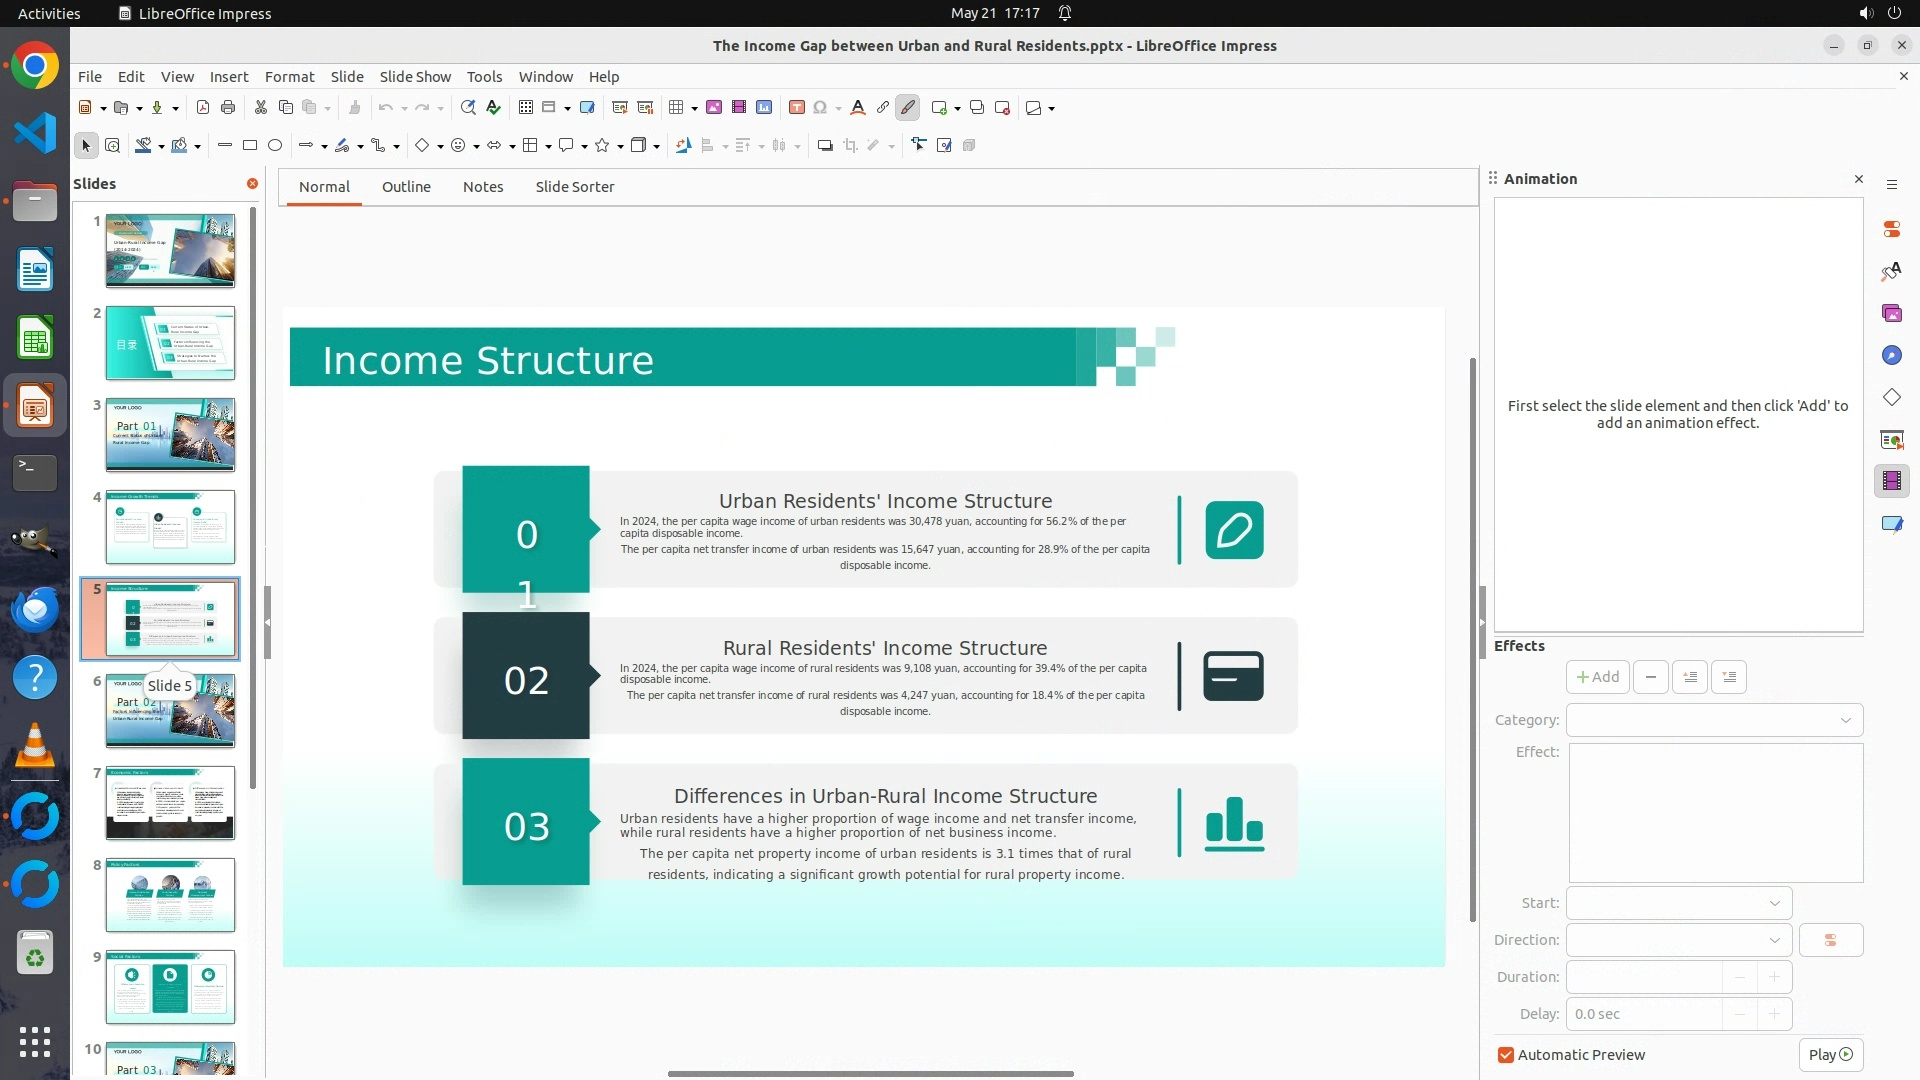
Task: Select the Rectangle shape tool
Action: pos(250,146)
